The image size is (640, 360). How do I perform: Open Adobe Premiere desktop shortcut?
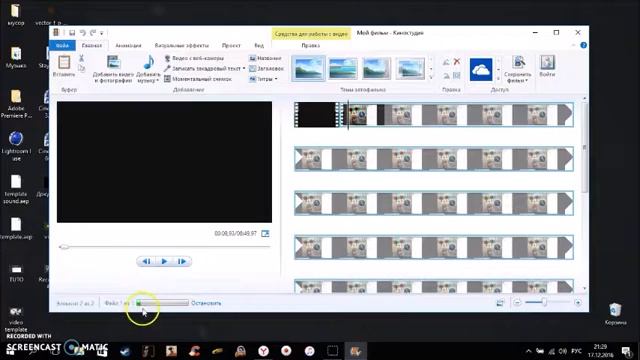tap(16, 104)
